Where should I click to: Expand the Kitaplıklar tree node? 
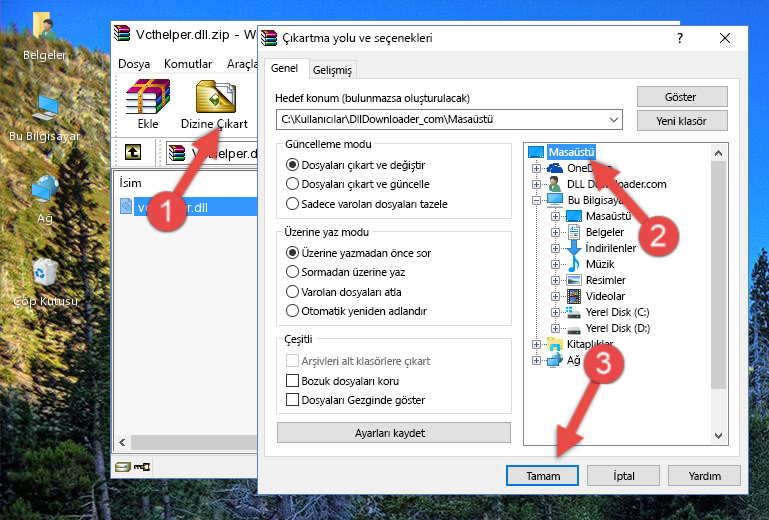click(536, 344)
